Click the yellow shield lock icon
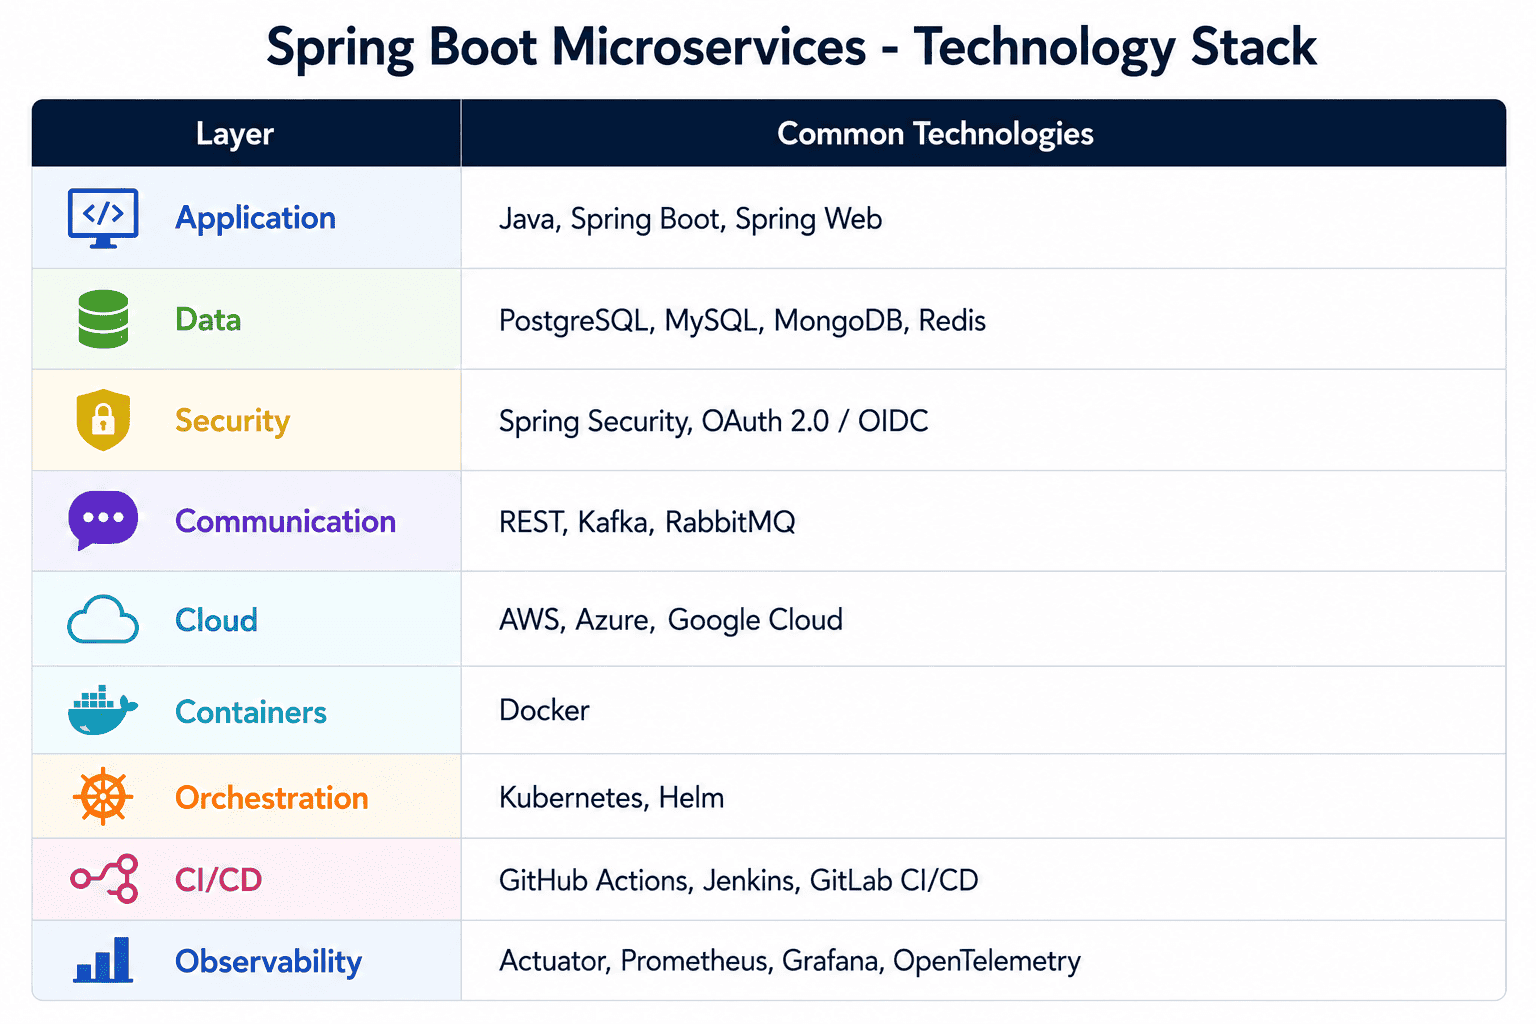1536x1024 pixels. tap(103, 420)
